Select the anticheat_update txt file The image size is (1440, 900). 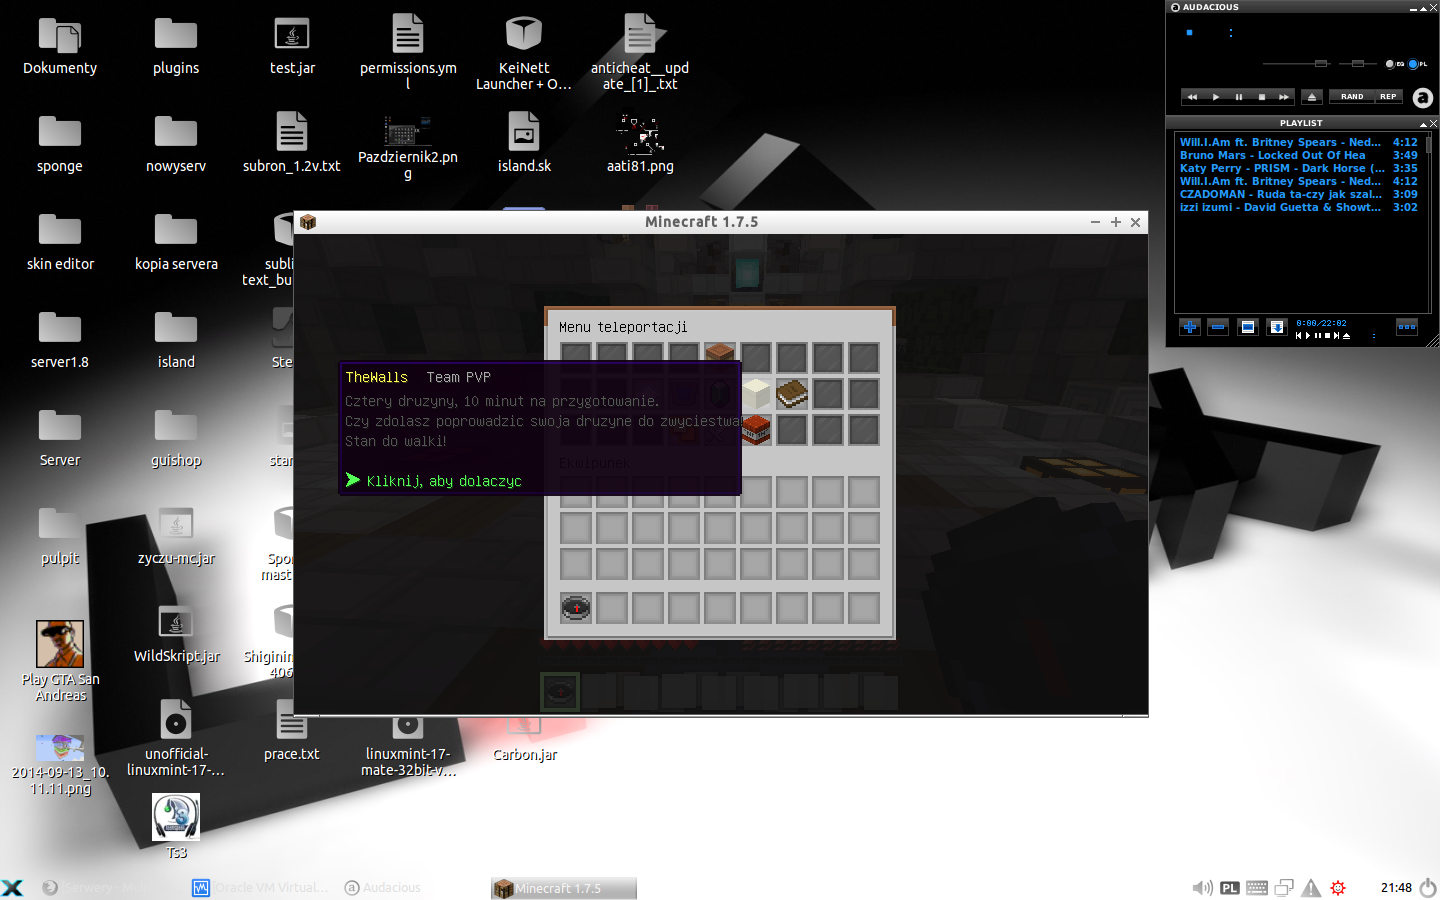pyautogui.click(x=640, y=51)
